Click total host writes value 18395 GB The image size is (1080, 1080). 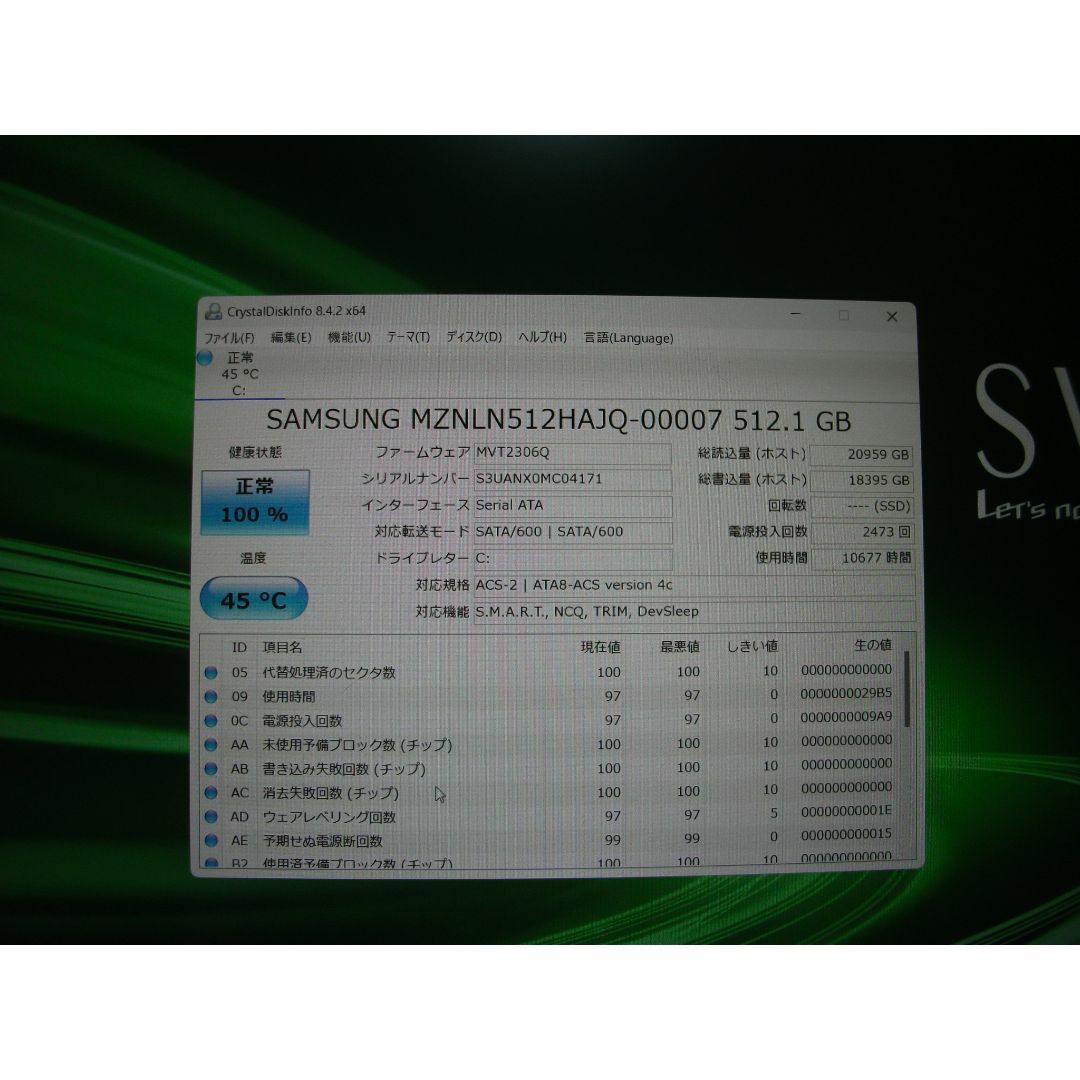coord(862,480)
